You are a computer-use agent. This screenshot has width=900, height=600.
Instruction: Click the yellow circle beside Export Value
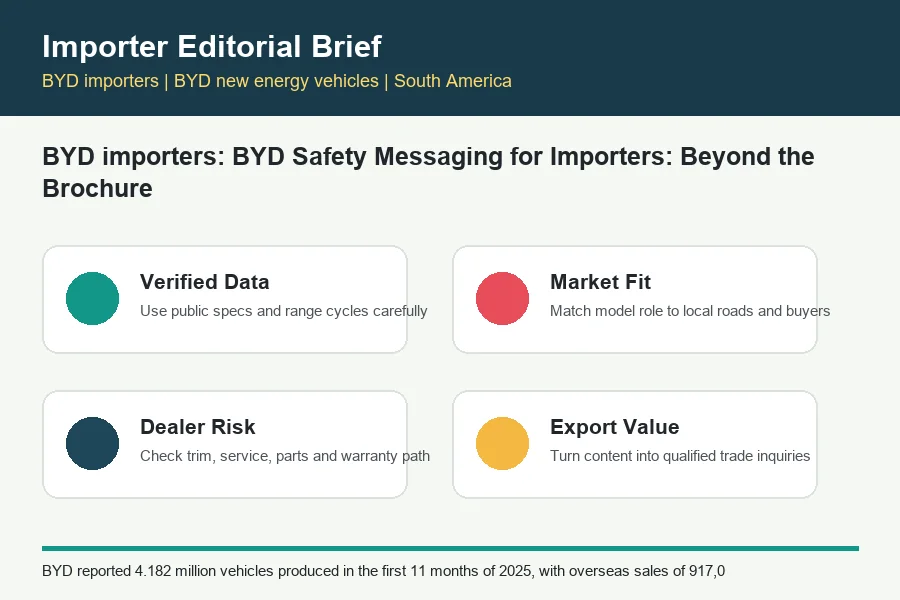(x=502, y=443)
